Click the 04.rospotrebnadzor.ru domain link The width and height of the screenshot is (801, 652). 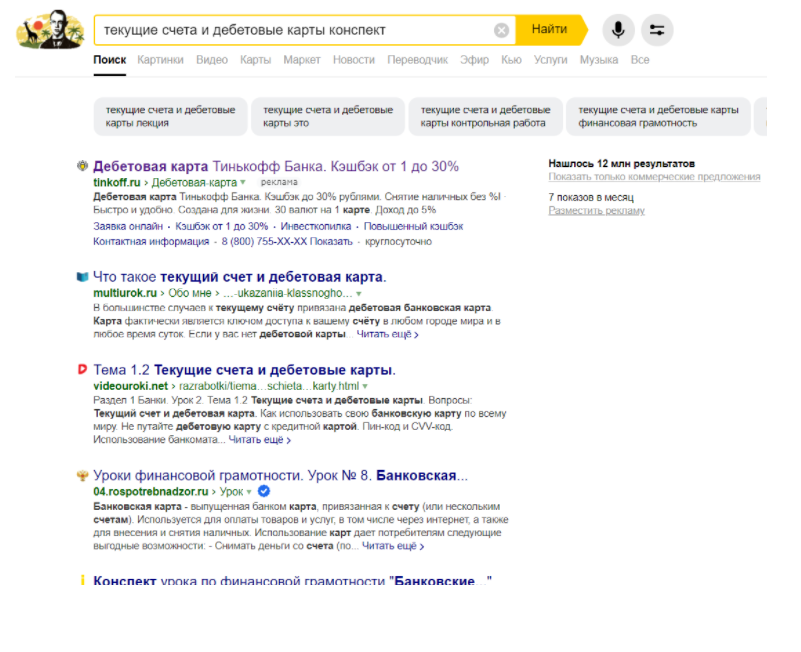[151, 492]
